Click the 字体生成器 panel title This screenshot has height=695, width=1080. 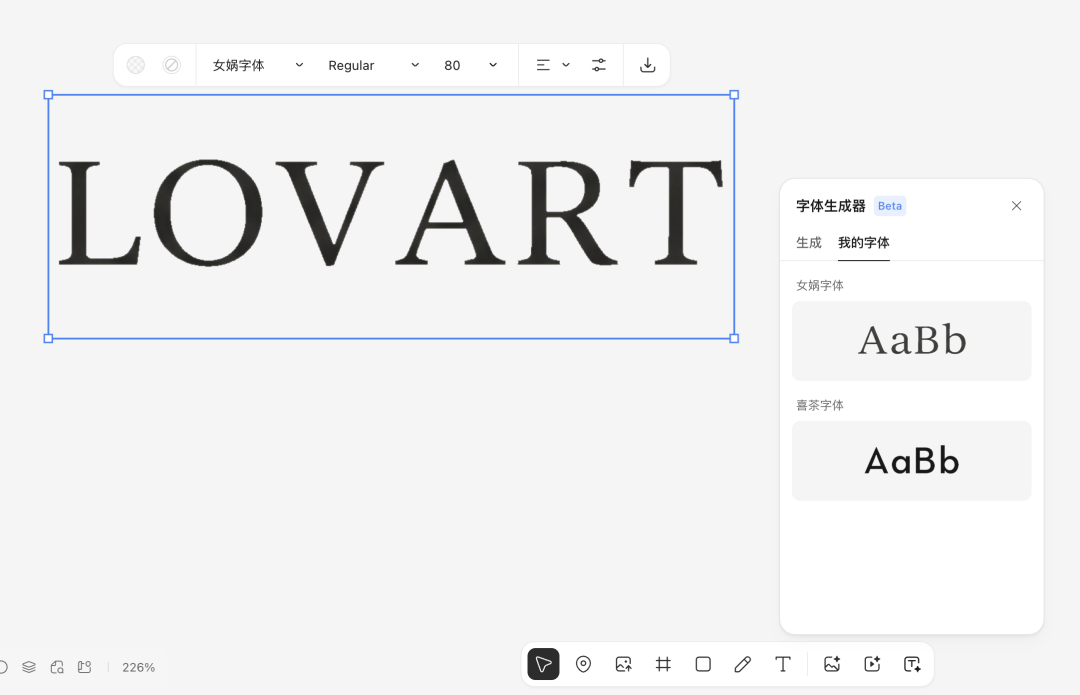tap(831, 206)
